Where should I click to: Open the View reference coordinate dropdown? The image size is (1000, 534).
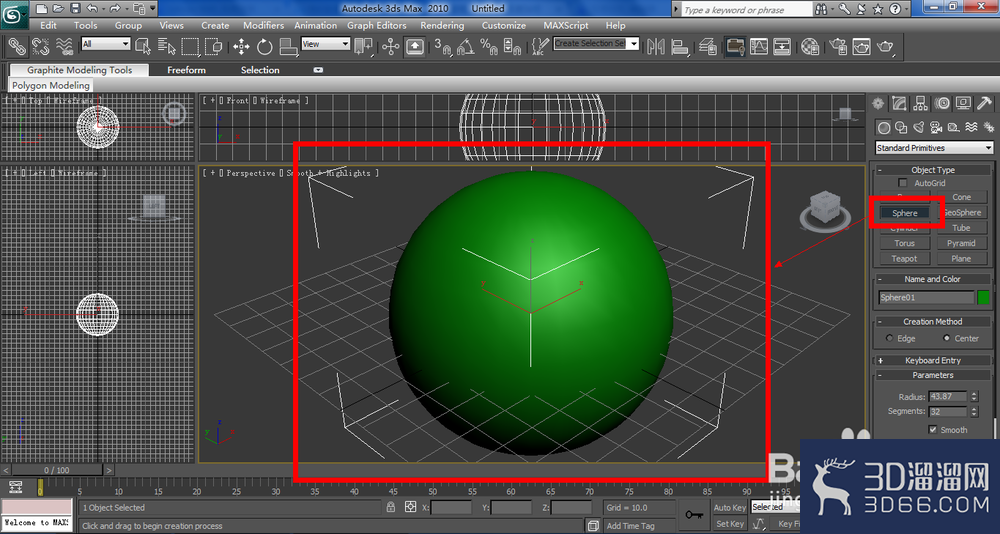coord(326,44)
